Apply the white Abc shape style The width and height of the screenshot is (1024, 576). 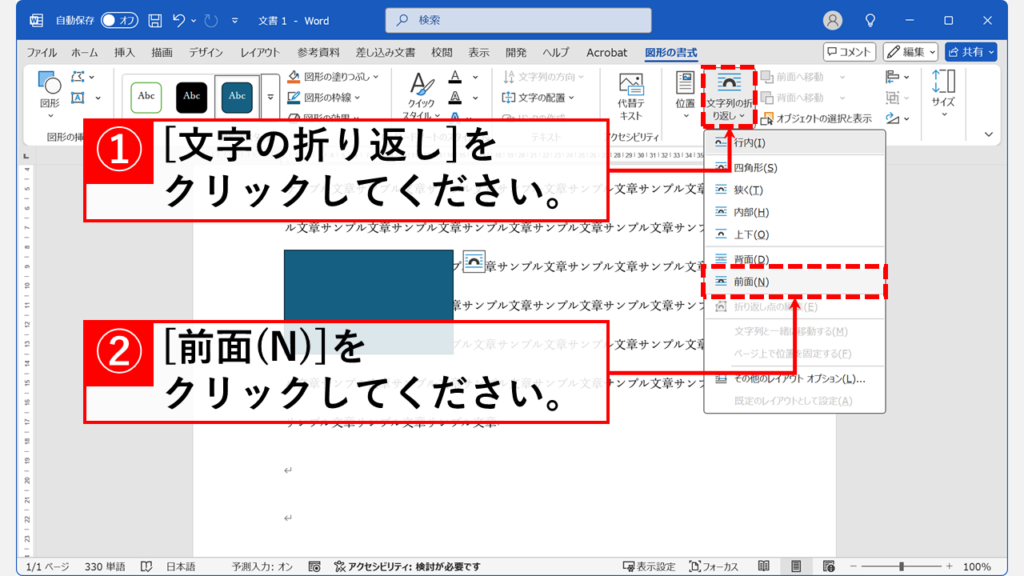click(x=146, y=97)
